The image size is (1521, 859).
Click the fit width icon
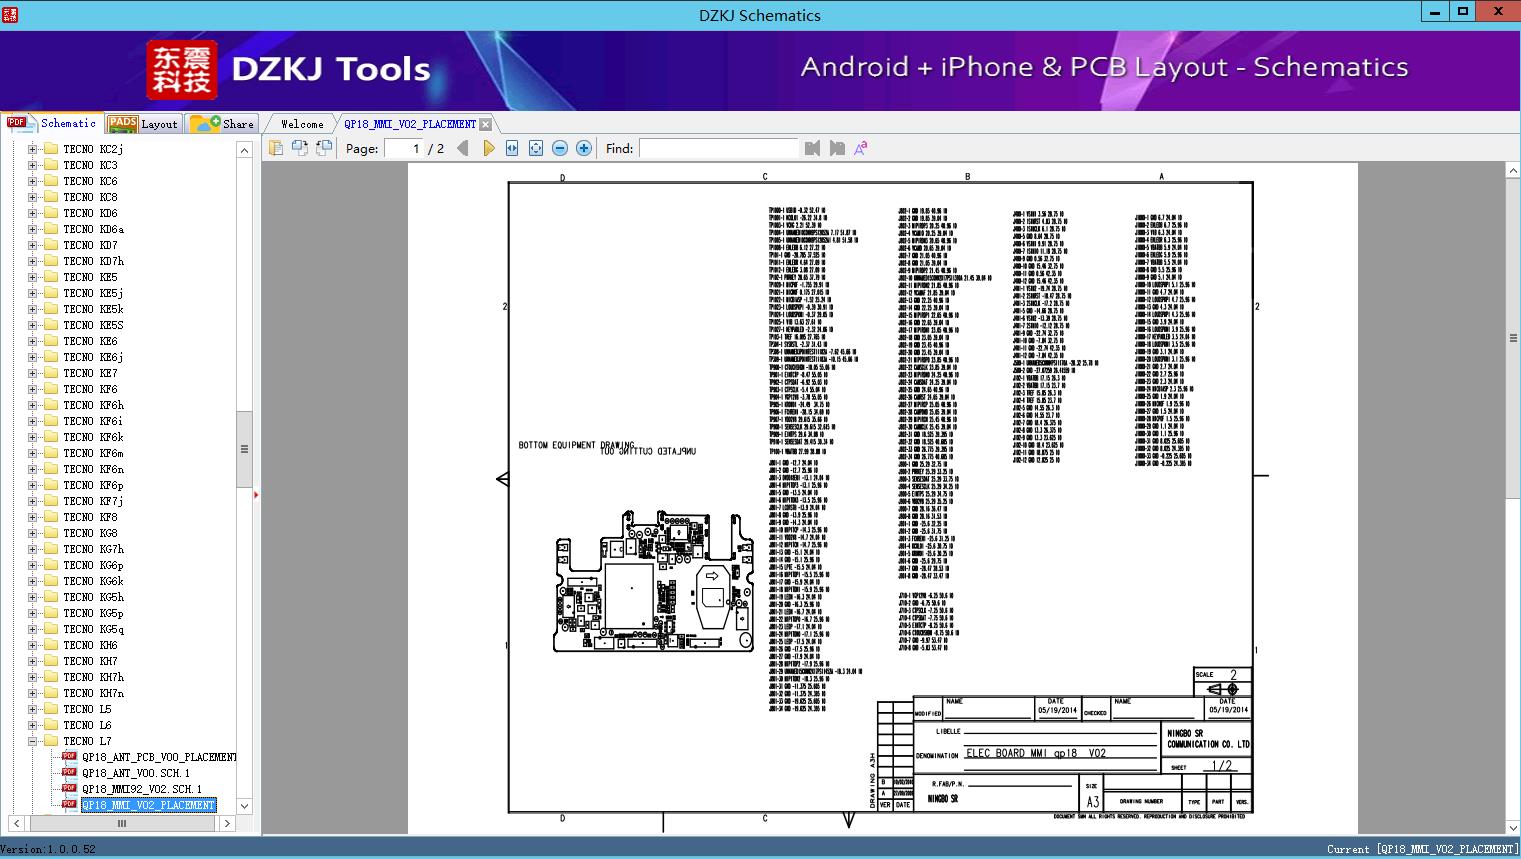click(x=512, y=148)
